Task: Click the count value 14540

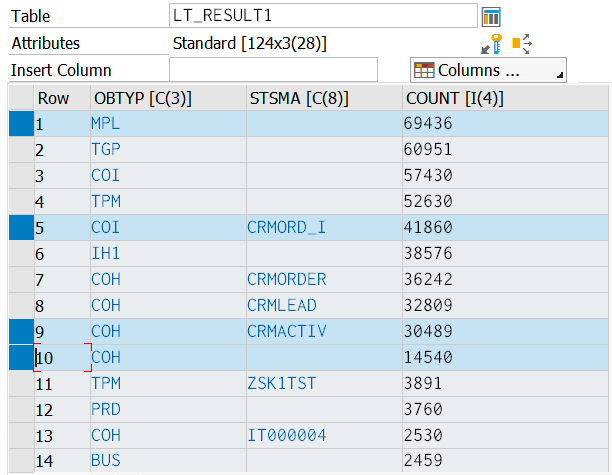Action: (x=505, y=358)
